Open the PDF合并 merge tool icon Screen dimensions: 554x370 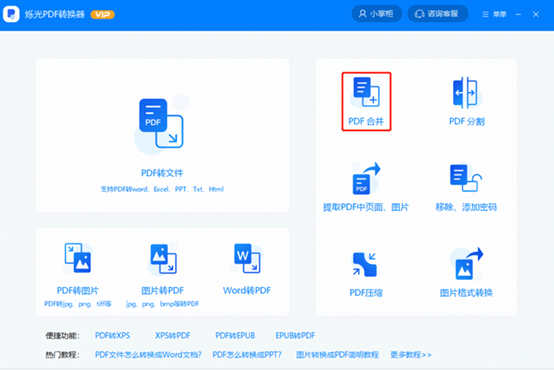(x=366, y=92)
